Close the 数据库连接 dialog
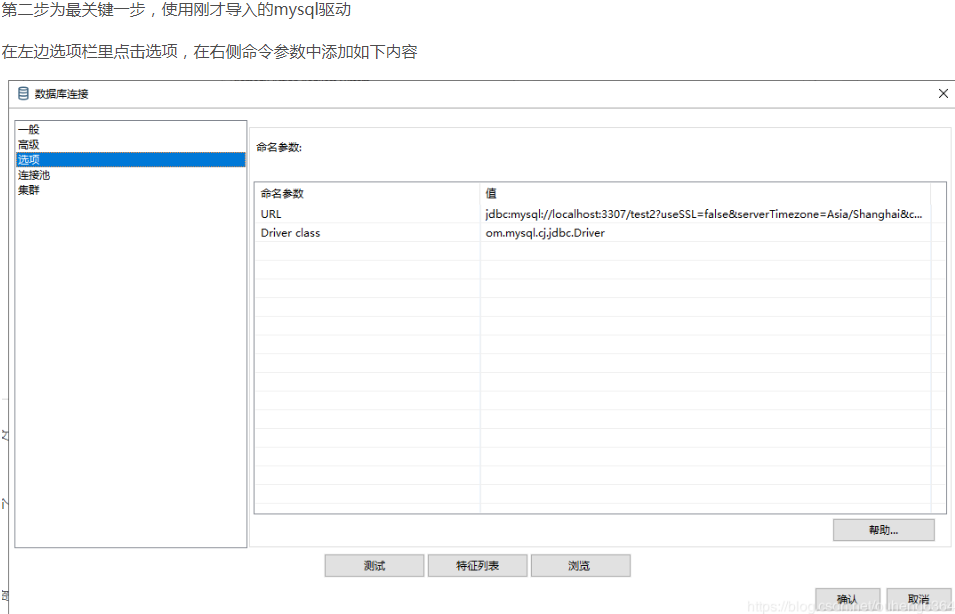This screenshot has width=955, height=614. pyautogui.click(x=943, y=93)
